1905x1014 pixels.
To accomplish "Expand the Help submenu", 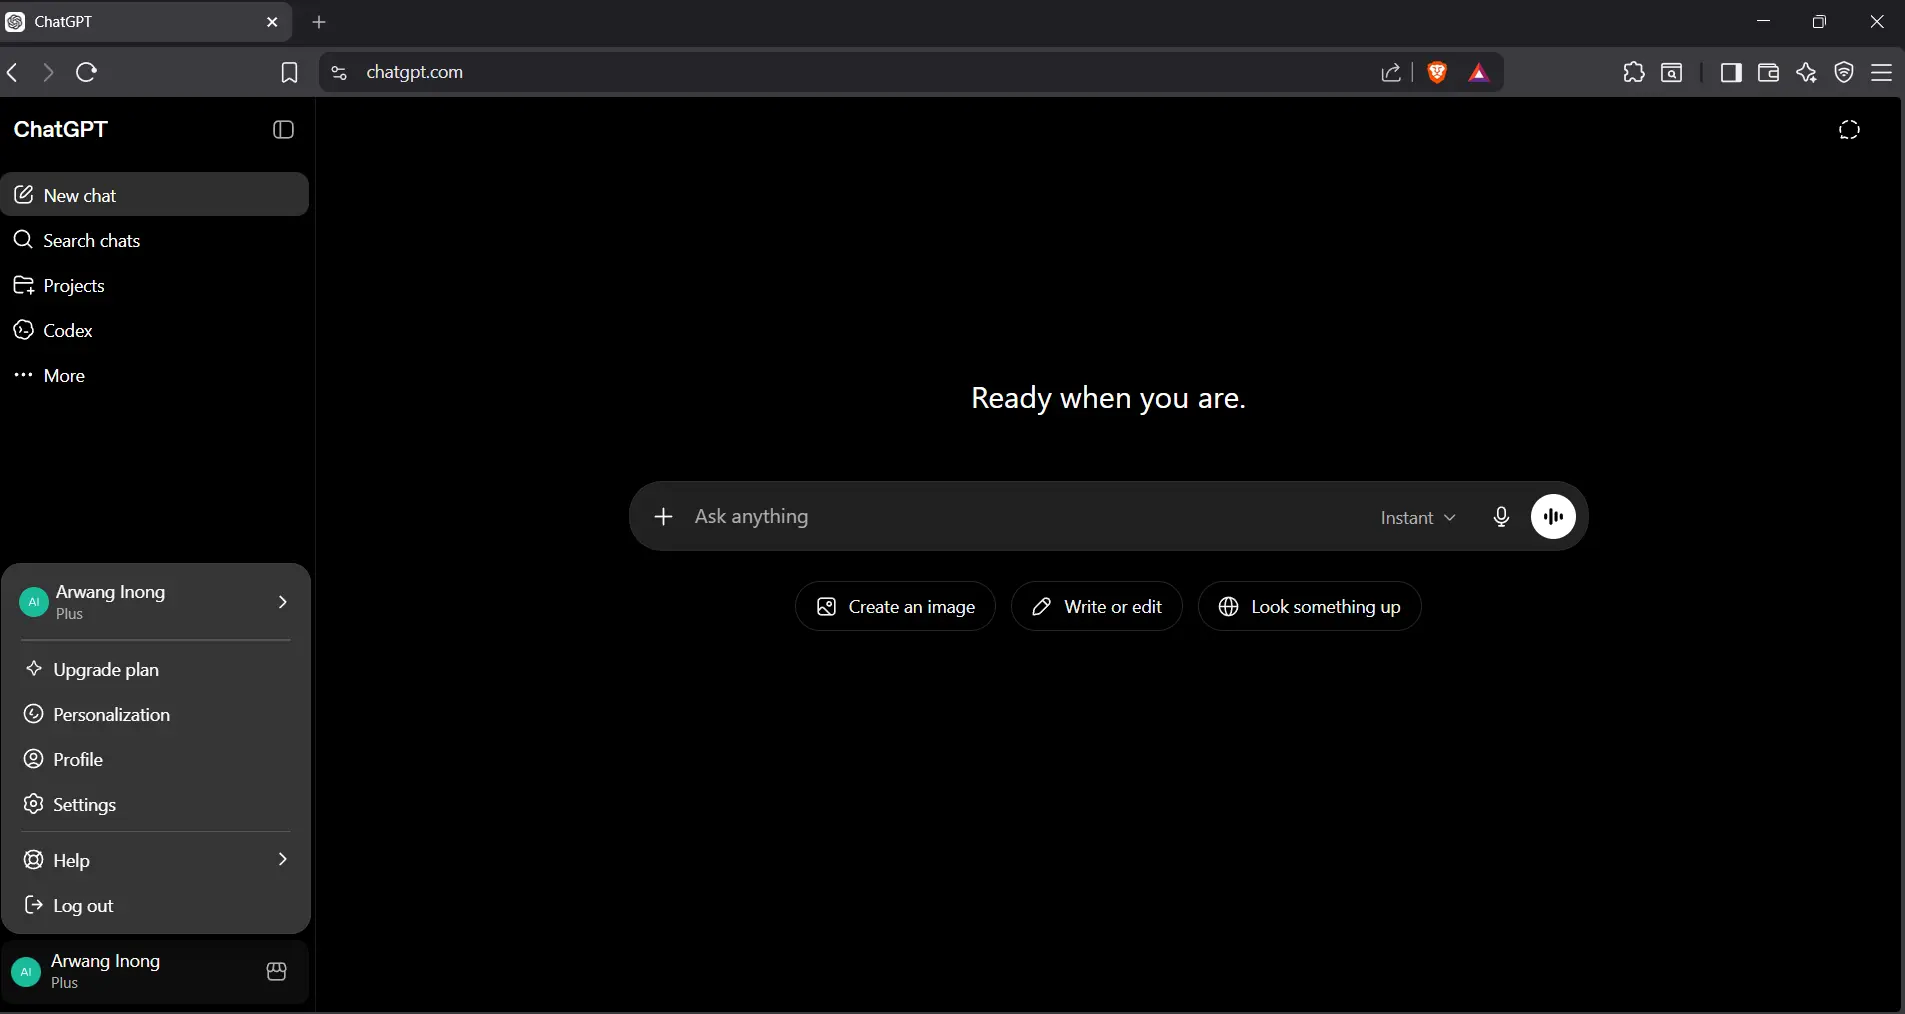I will 155,860.
